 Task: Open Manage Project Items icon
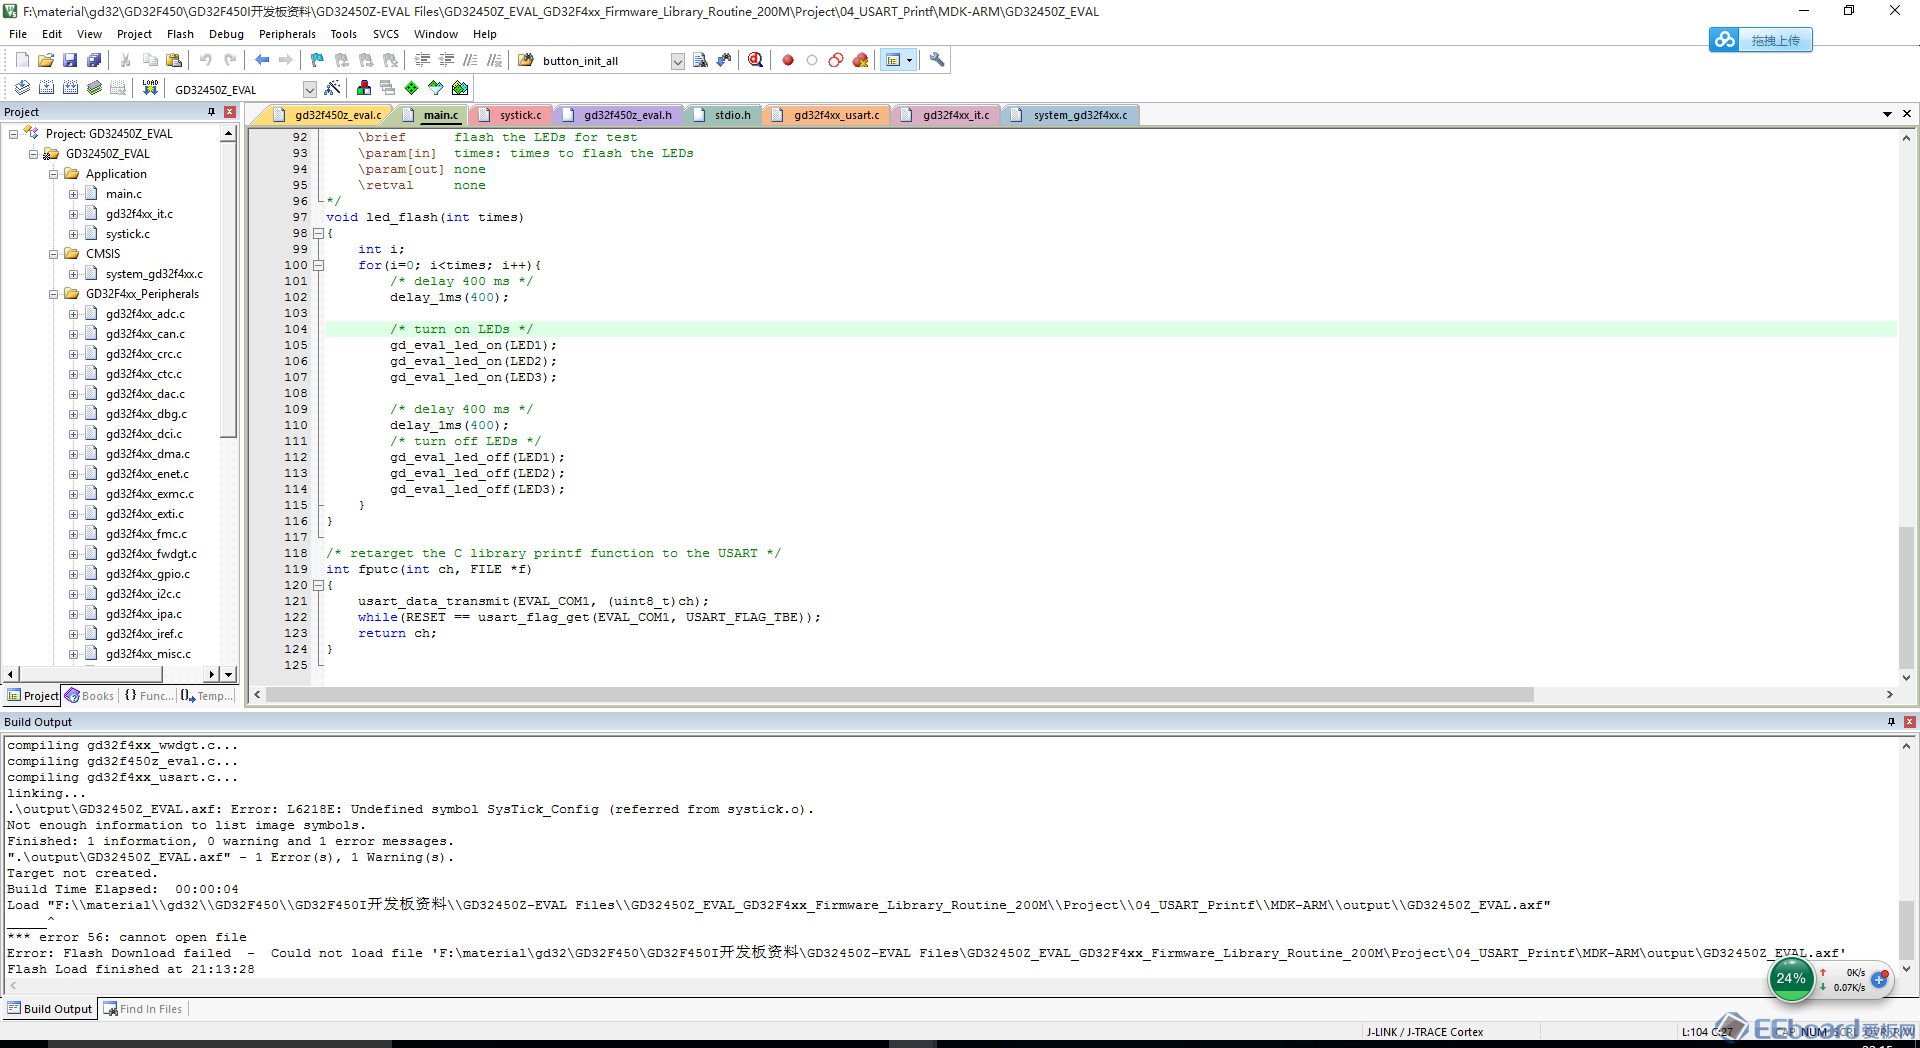pos(364,88)
